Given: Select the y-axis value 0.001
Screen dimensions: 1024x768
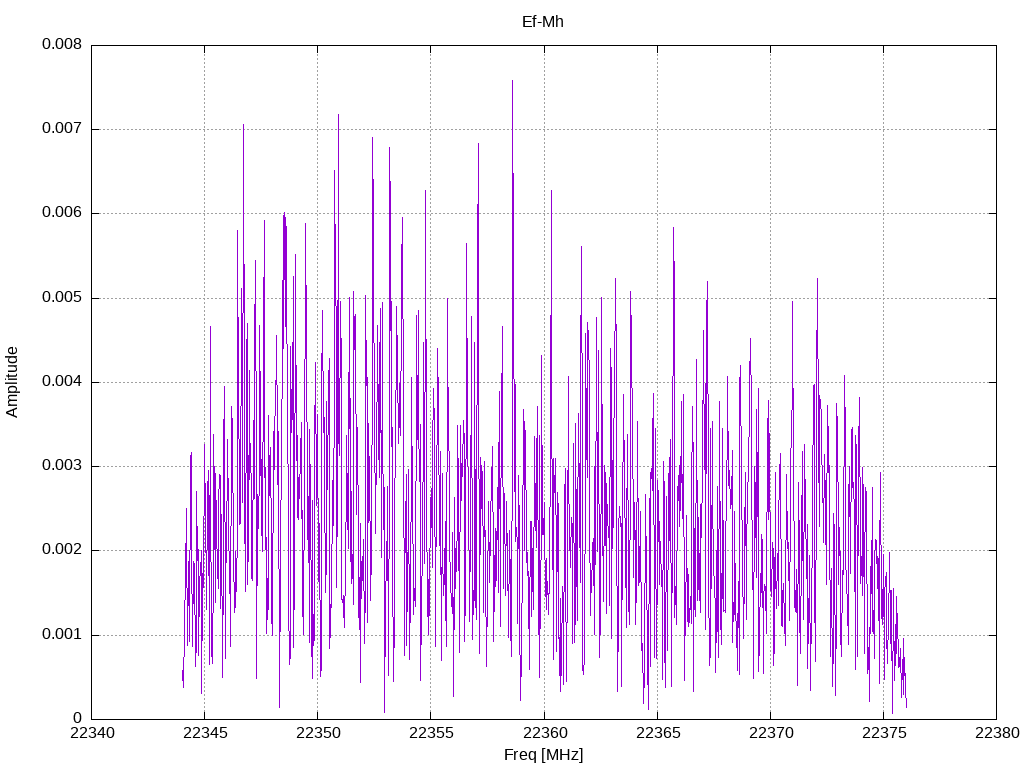Looking at the screenshot, I should pos(62,634).
